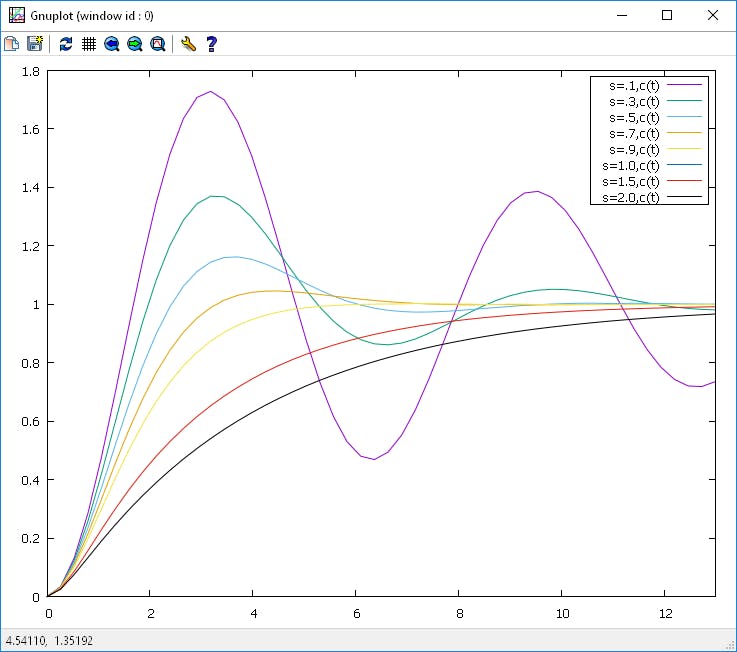
Task: Click the resize grip in status bar corner
Action: tap(731, 646)
